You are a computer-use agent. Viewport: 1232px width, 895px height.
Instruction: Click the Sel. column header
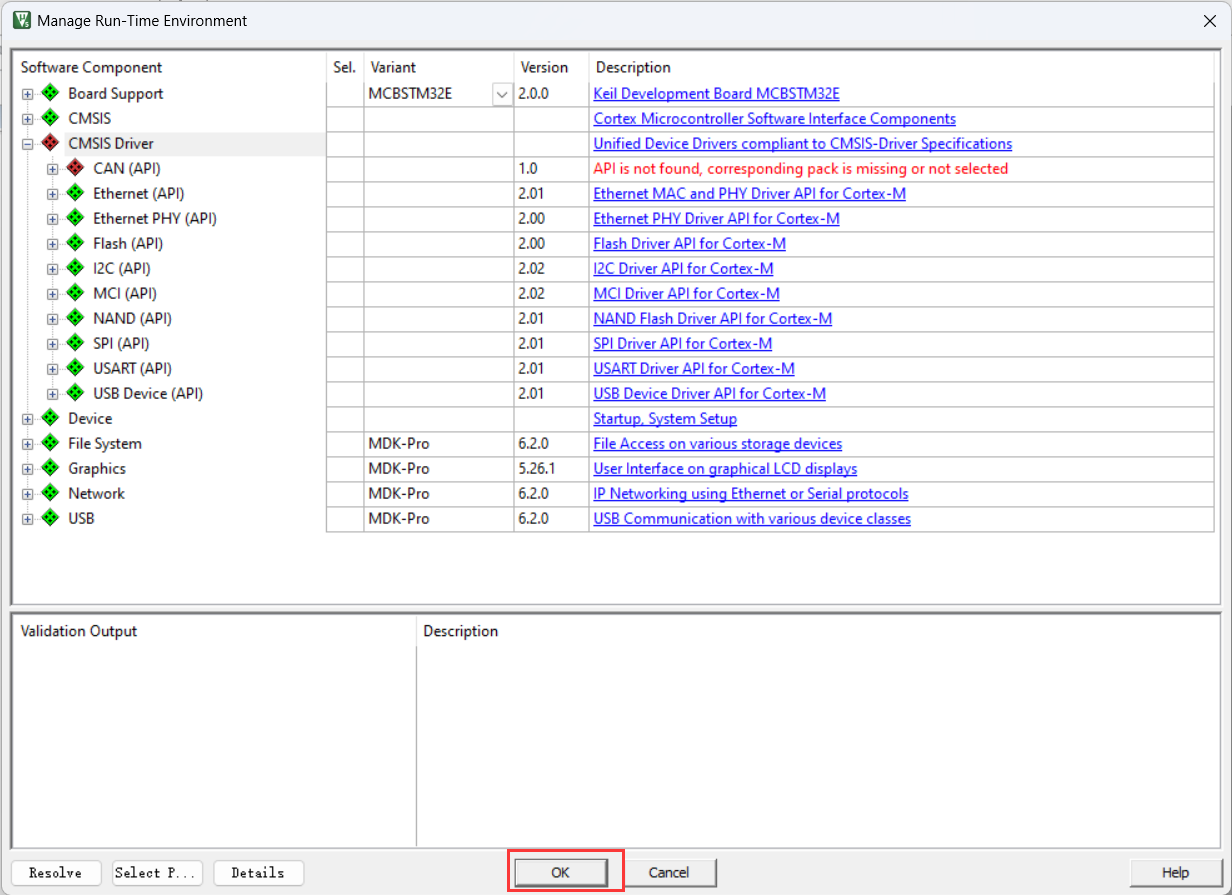tap(344, 67)
